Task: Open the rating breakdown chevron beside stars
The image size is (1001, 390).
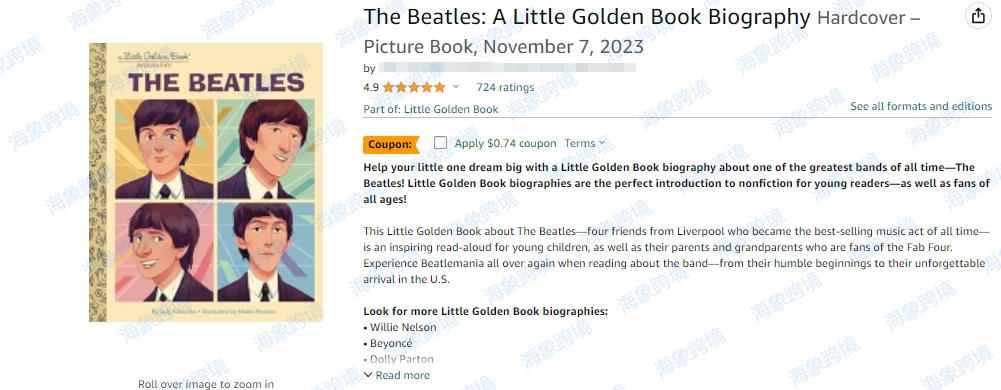Action: click(x=456, y=87)
